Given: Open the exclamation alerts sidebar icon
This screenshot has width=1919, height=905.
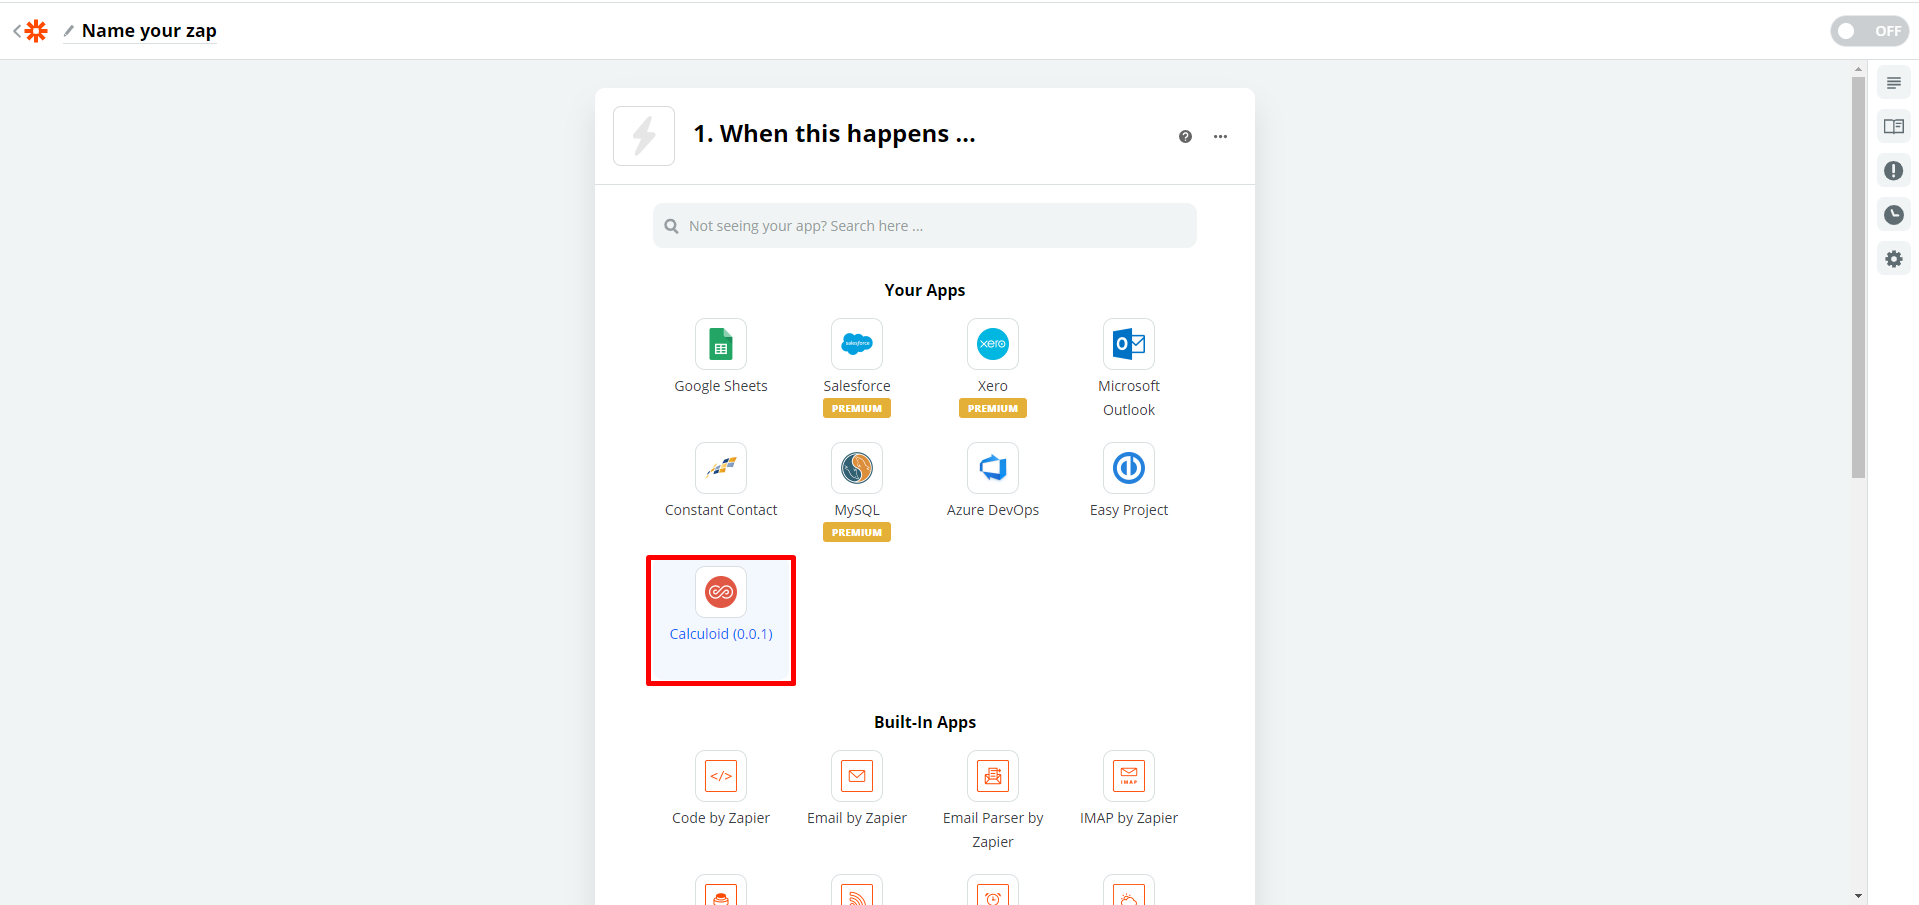Looking at the screenshot, I should click(x=1894, y=171).
